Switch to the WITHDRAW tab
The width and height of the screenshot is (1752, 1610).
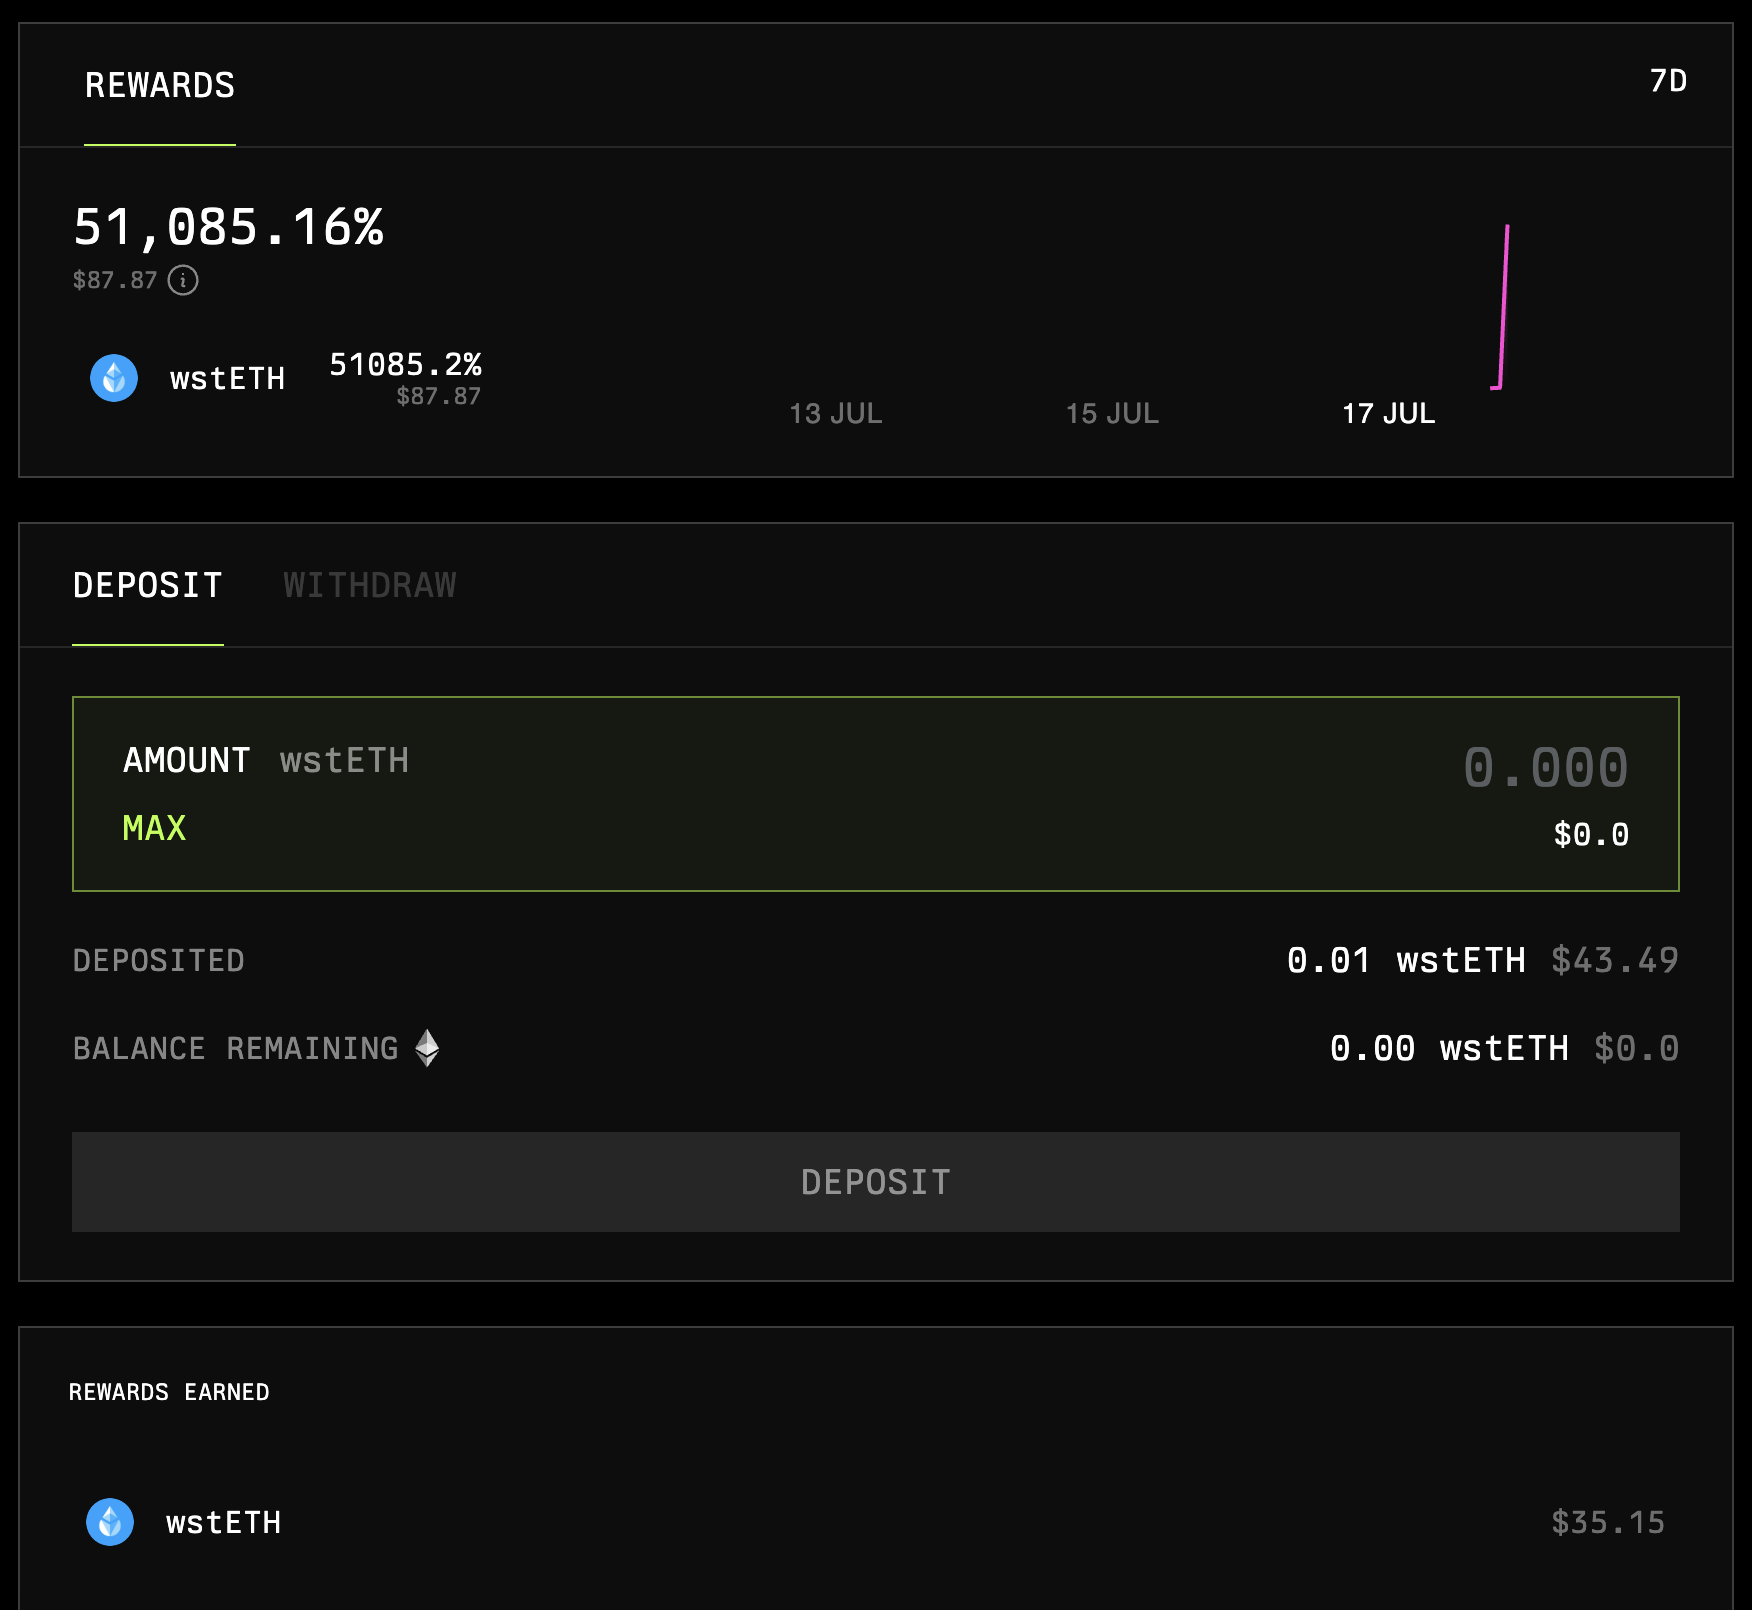(370, 585)
